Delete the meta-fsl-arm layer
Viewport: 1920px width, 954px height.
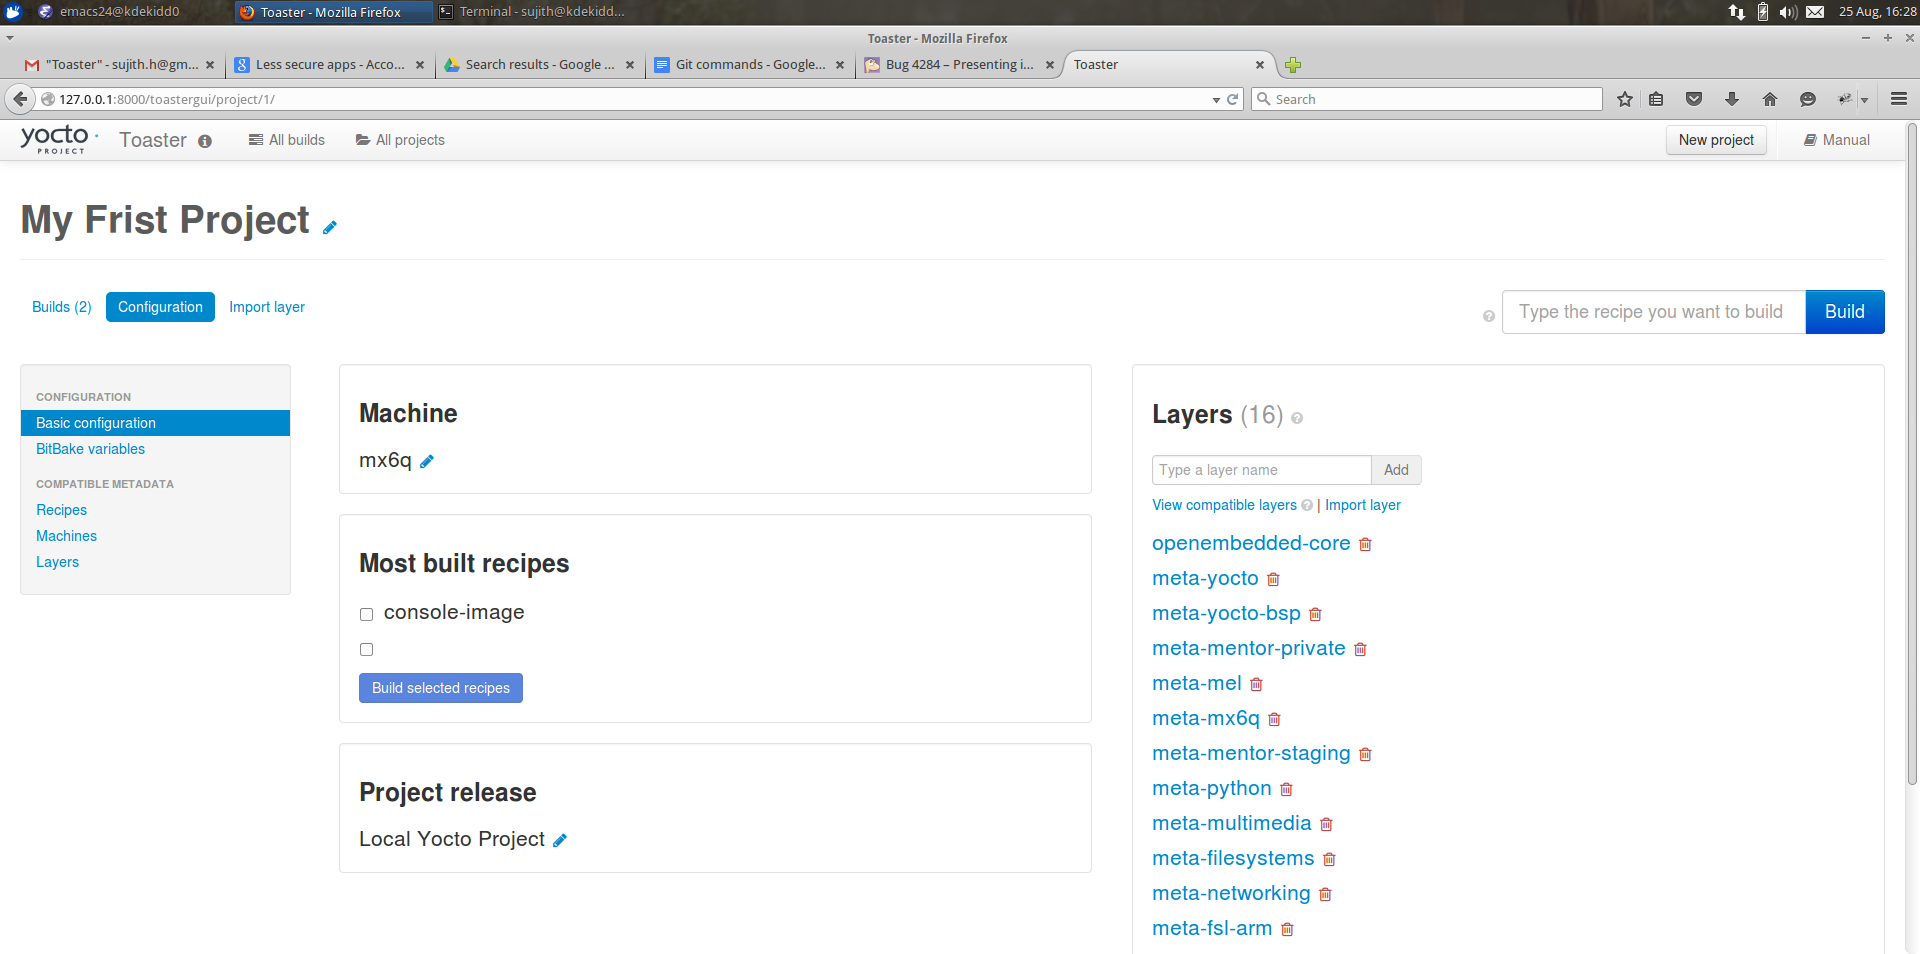point(1287,929)
